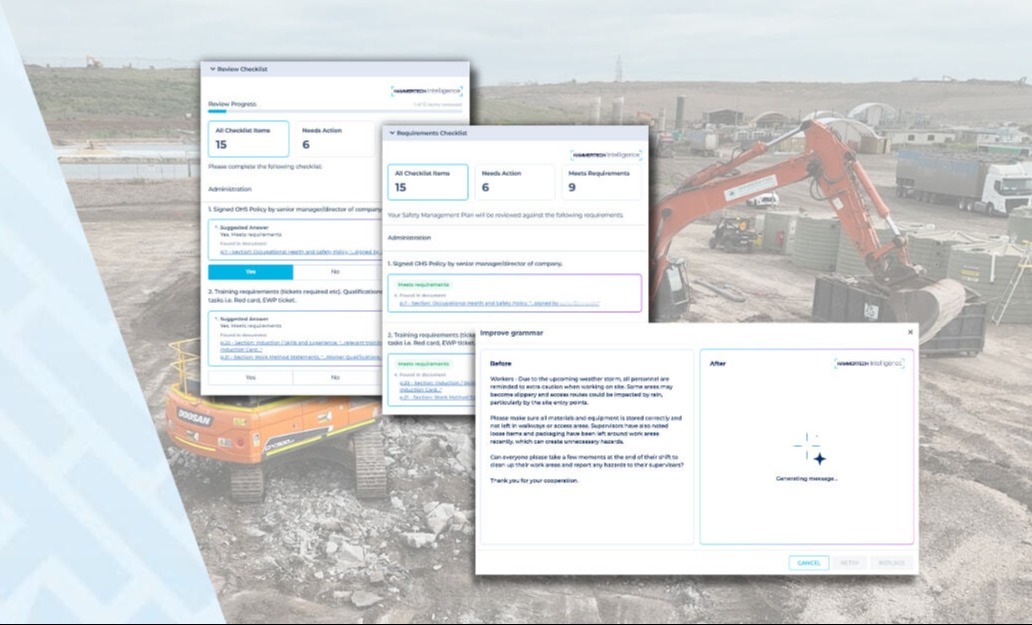Click 'Generating message...' status text

pyautogui.click(x=806, y=479)
